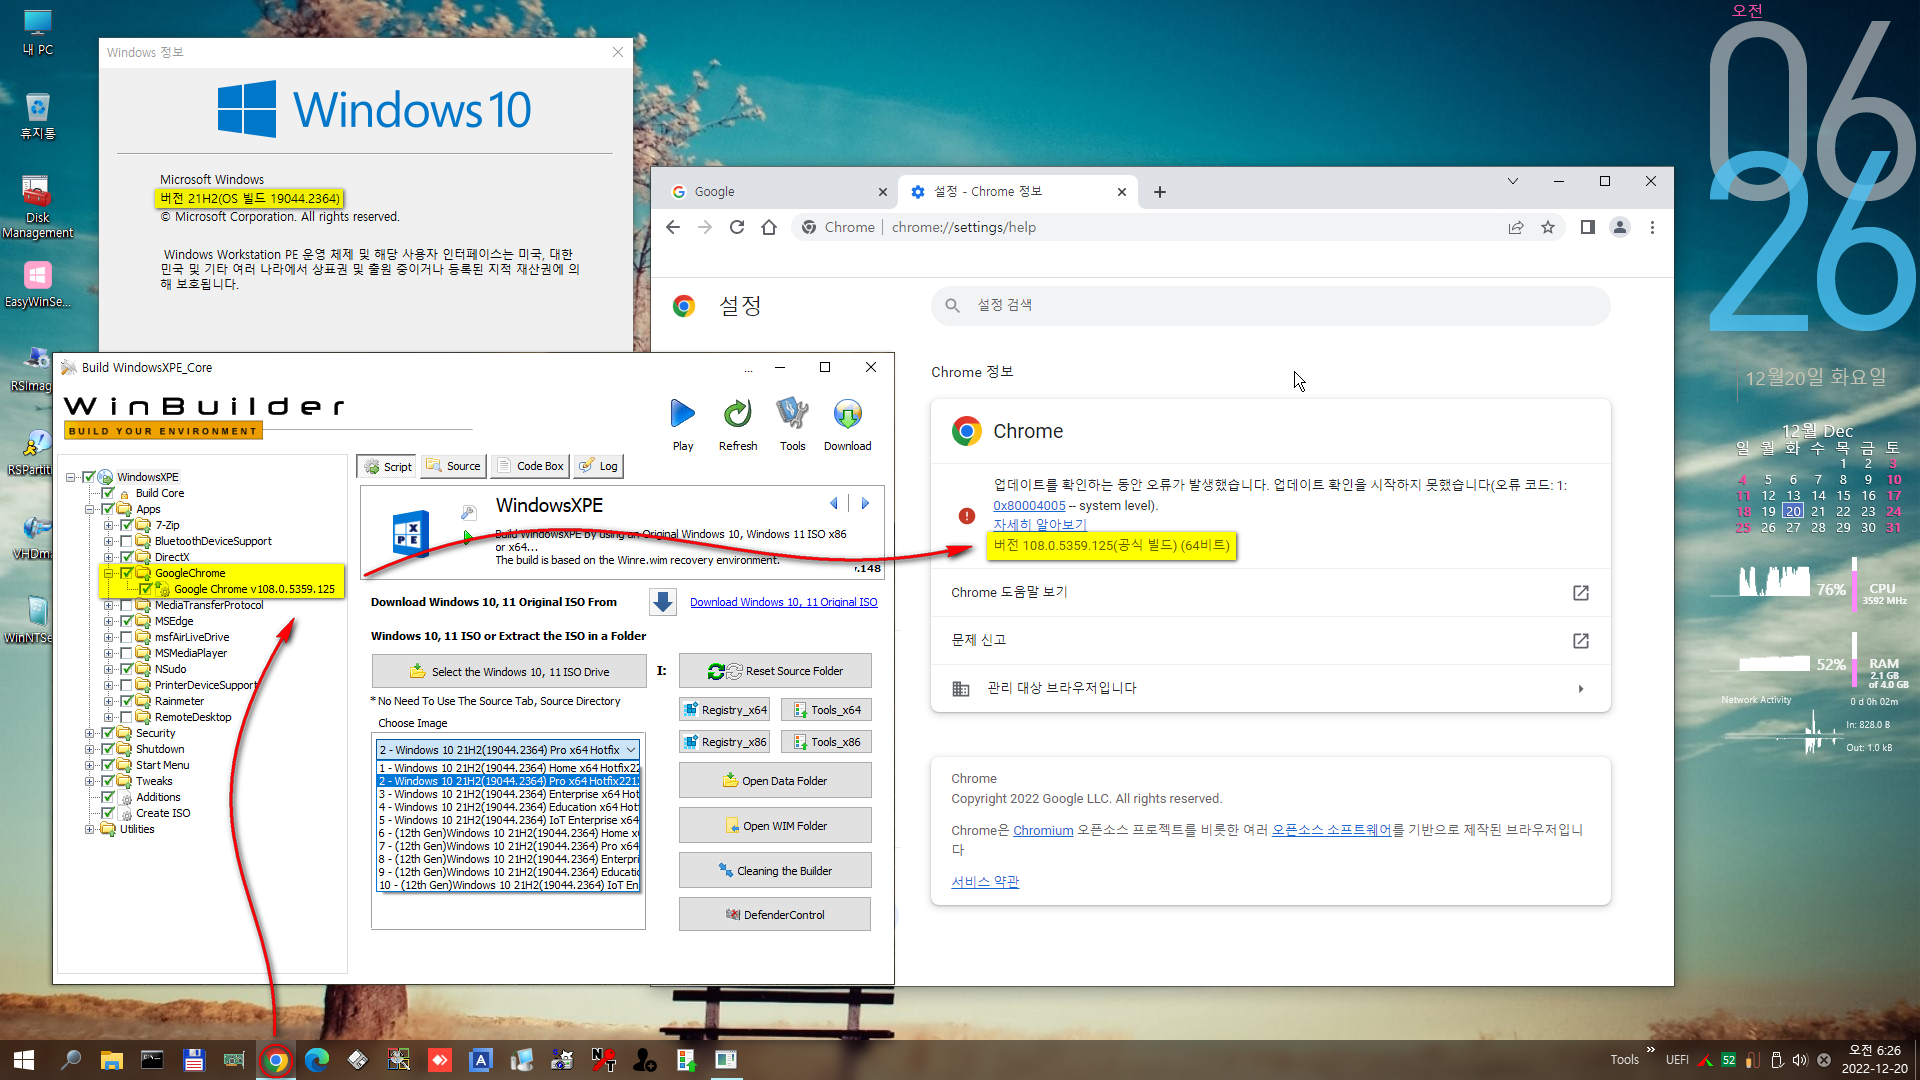Click the Registry_x64 button
The image size is (1920, 1080).
point(724,710)
